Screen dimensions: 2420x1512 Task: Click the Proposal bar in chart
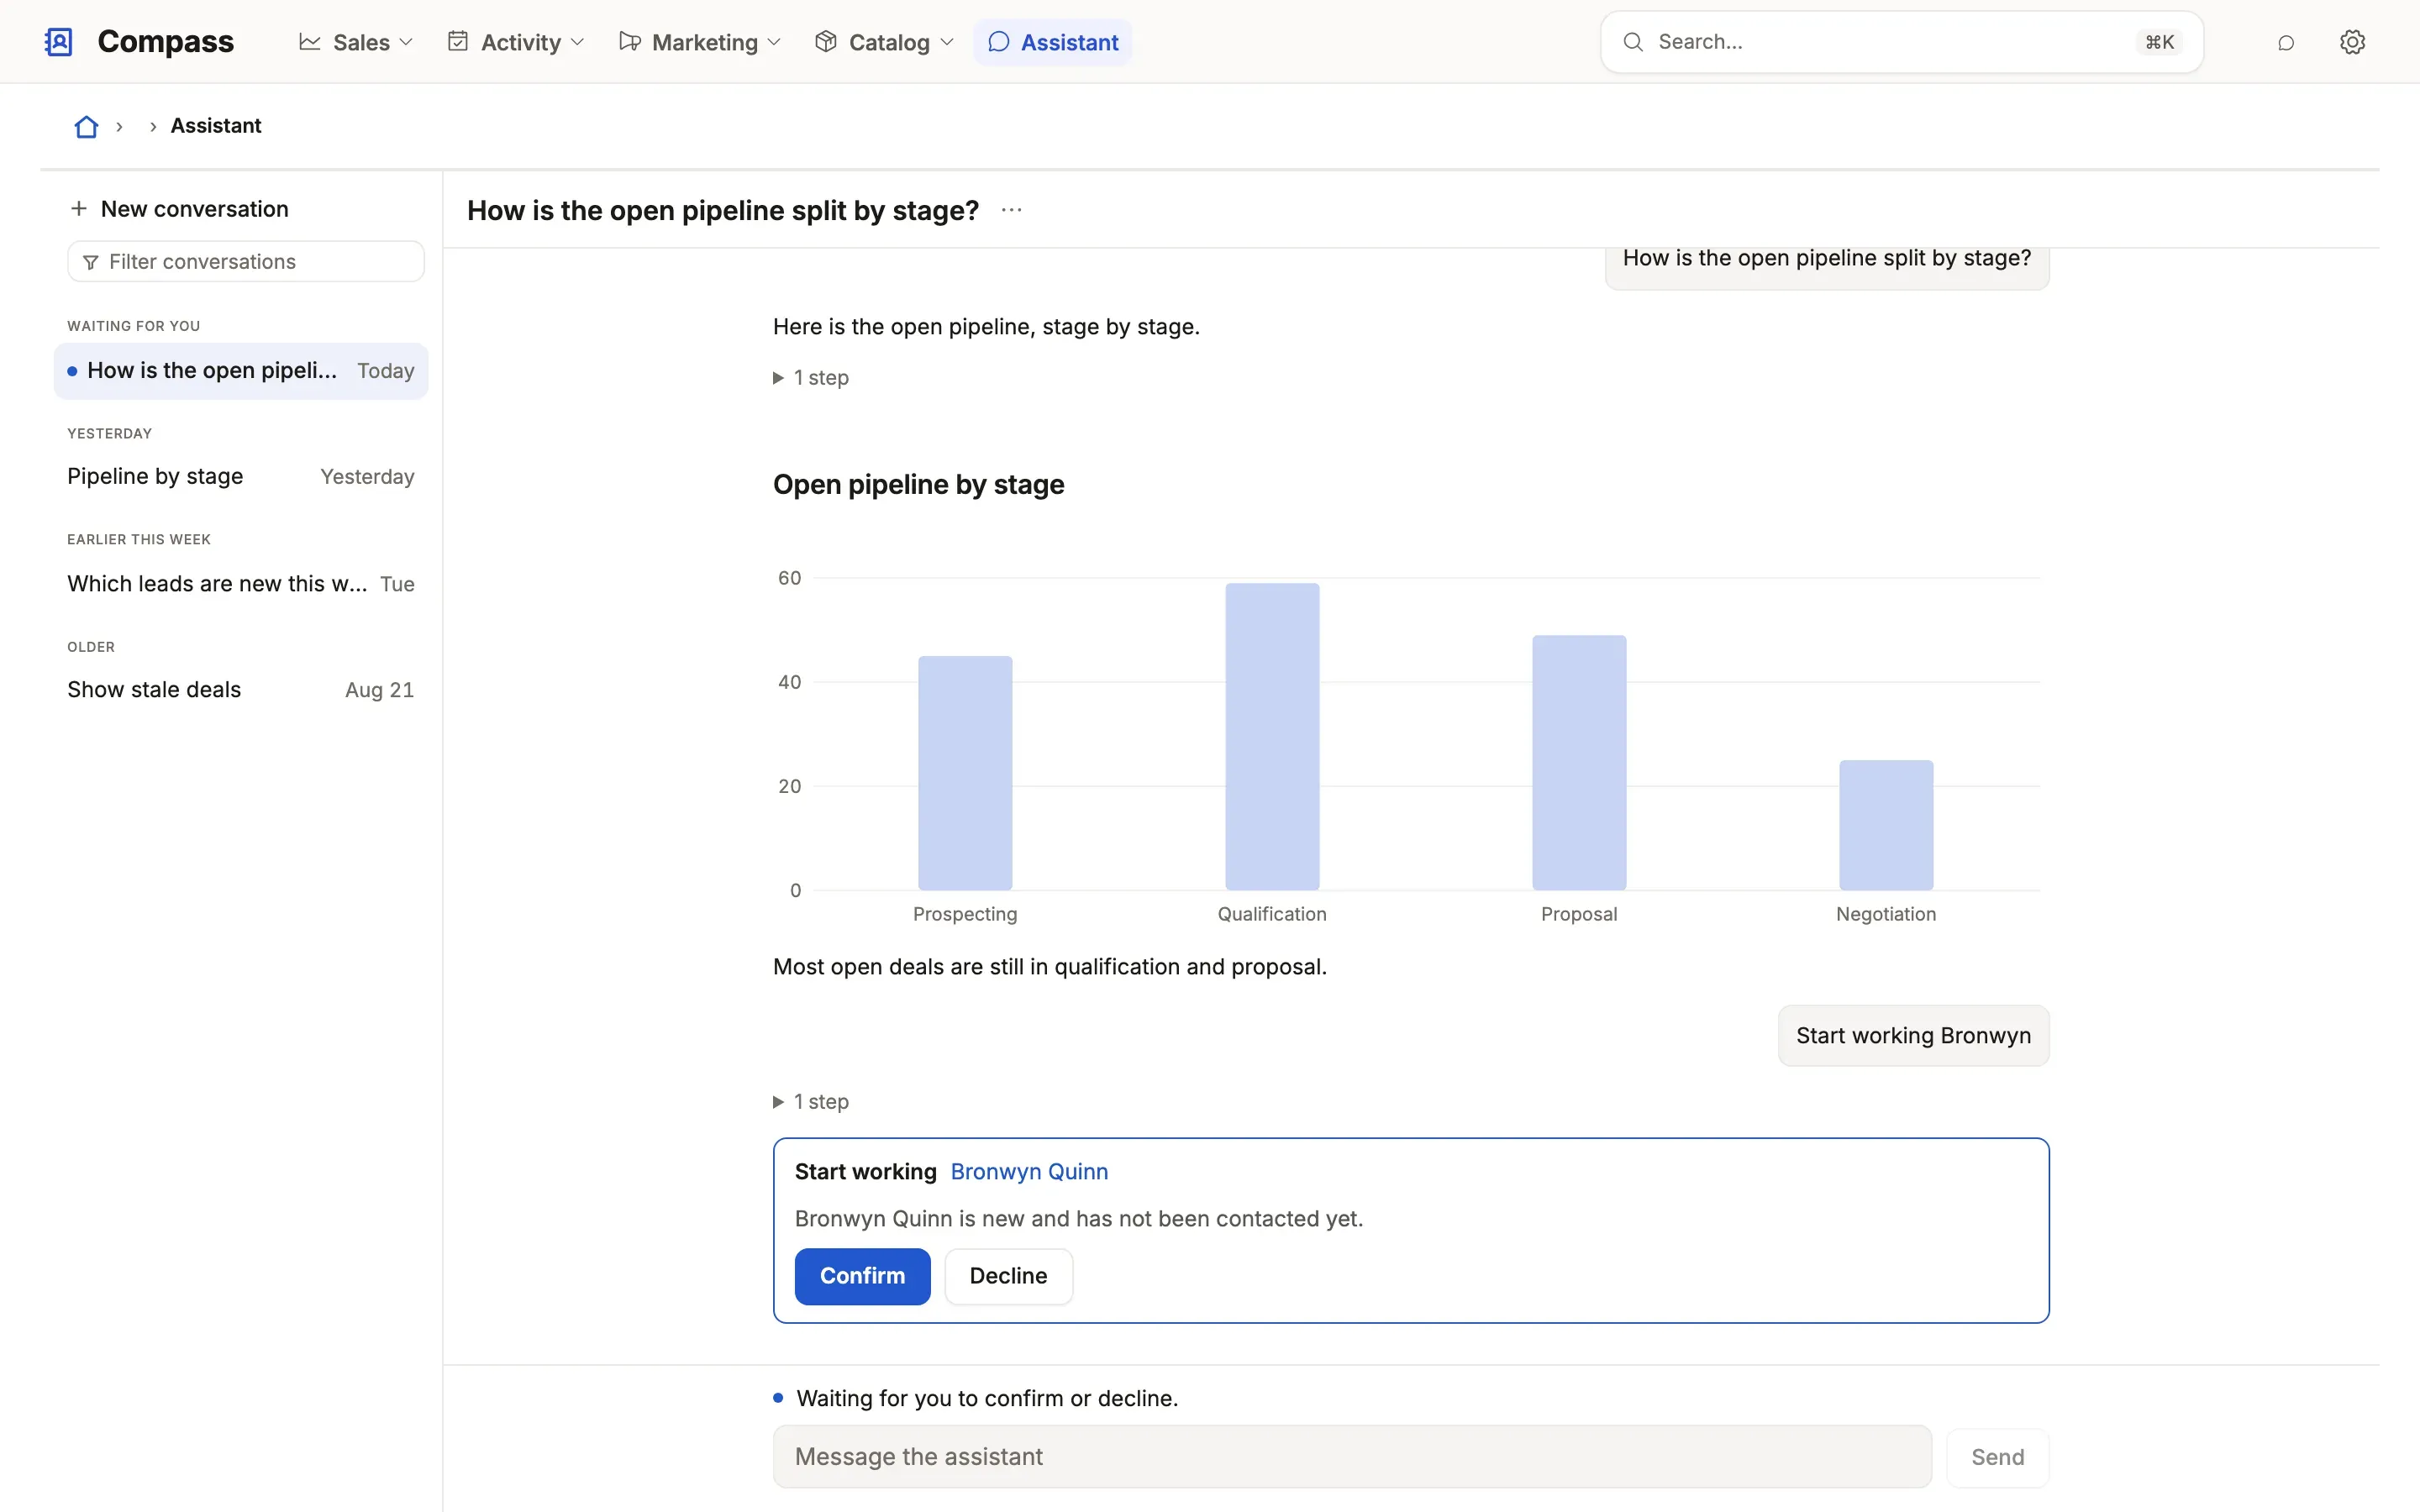point(1579,763)
